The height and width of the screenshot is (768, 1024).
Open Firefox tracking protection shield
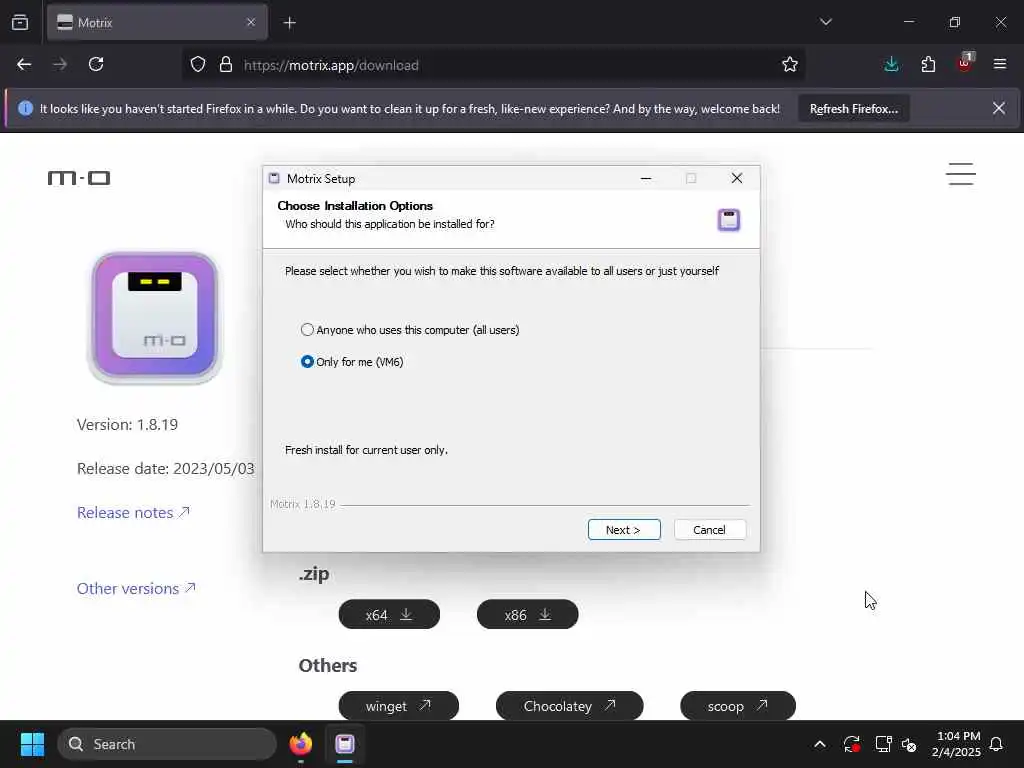[198, 65]
